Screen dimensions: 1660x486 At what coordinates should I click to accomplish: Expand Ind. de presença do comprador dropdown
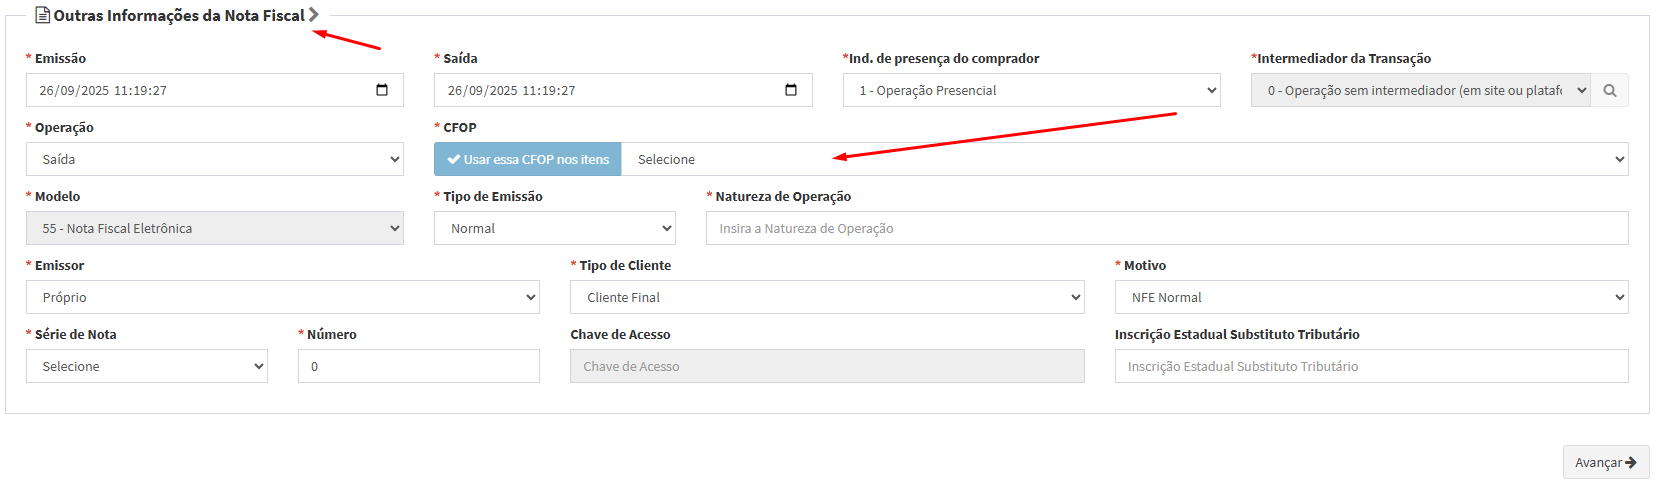[x=1031, y=90]
